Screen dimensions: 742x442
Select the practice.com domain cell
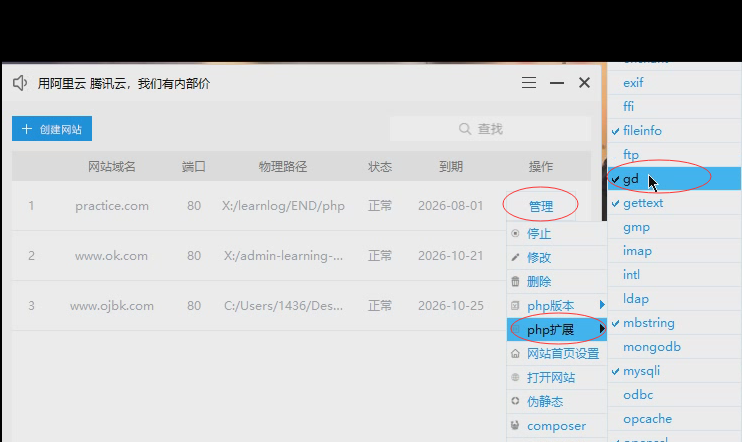coord(112,206)
